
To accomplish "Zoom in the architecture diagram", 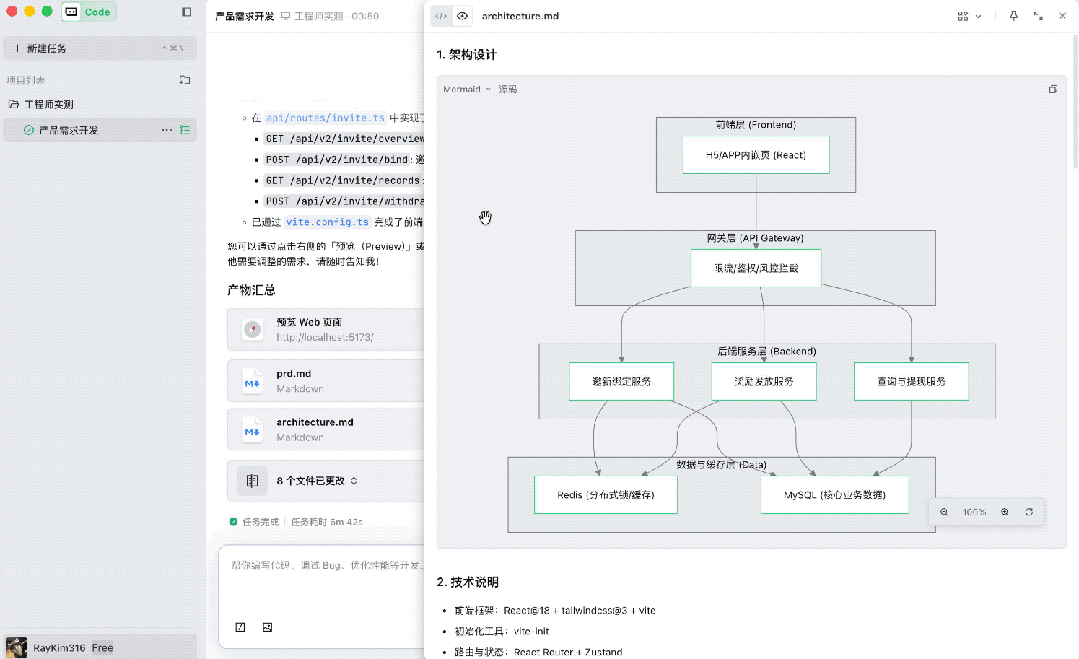I will [x=1004, y=512].
